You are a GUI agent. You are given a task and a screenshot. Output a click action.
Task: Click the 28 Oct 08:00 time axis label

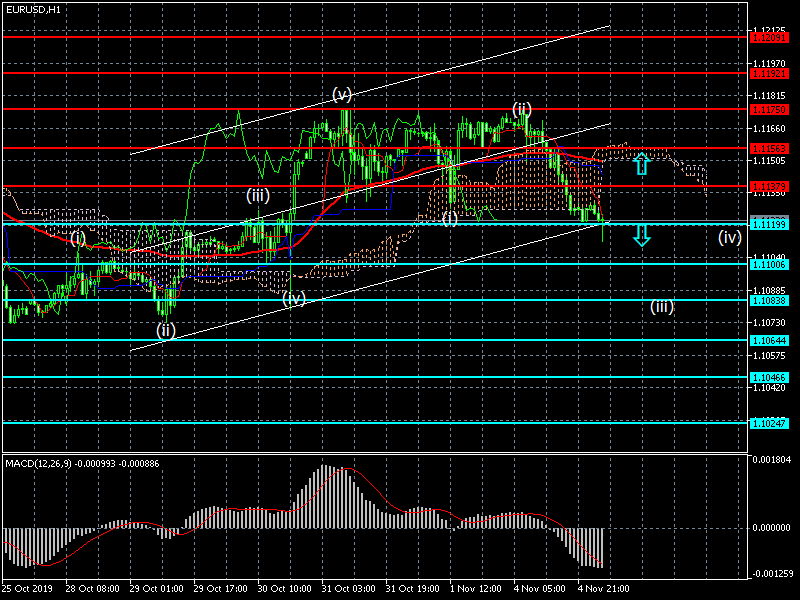[92, 588]
